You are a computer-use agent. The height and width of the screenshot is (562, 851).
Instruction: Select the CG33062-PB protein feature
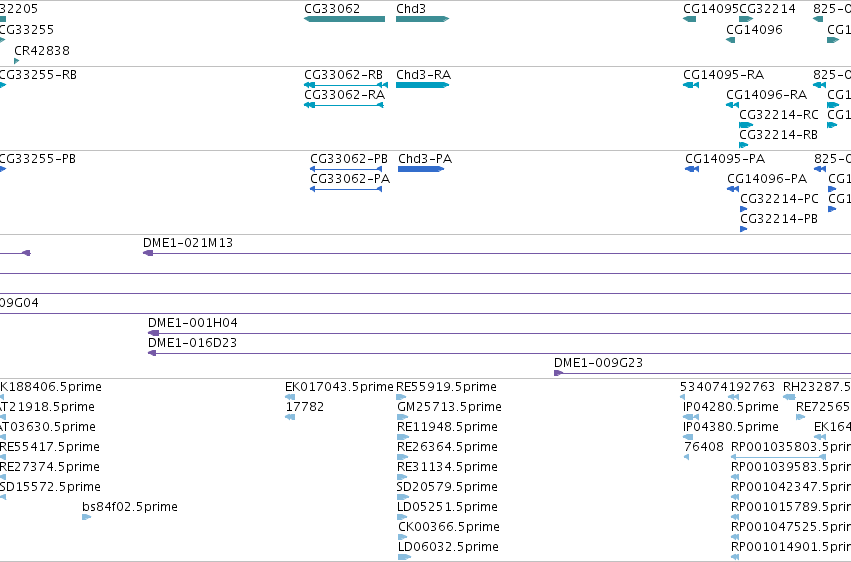click(346, 169)
